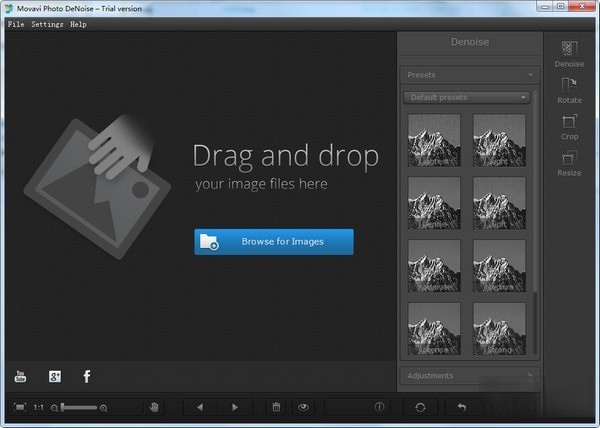The width and height of the screenshot is (600, 428).
Task: Open the Settings menu
Action: click(47, 24)
